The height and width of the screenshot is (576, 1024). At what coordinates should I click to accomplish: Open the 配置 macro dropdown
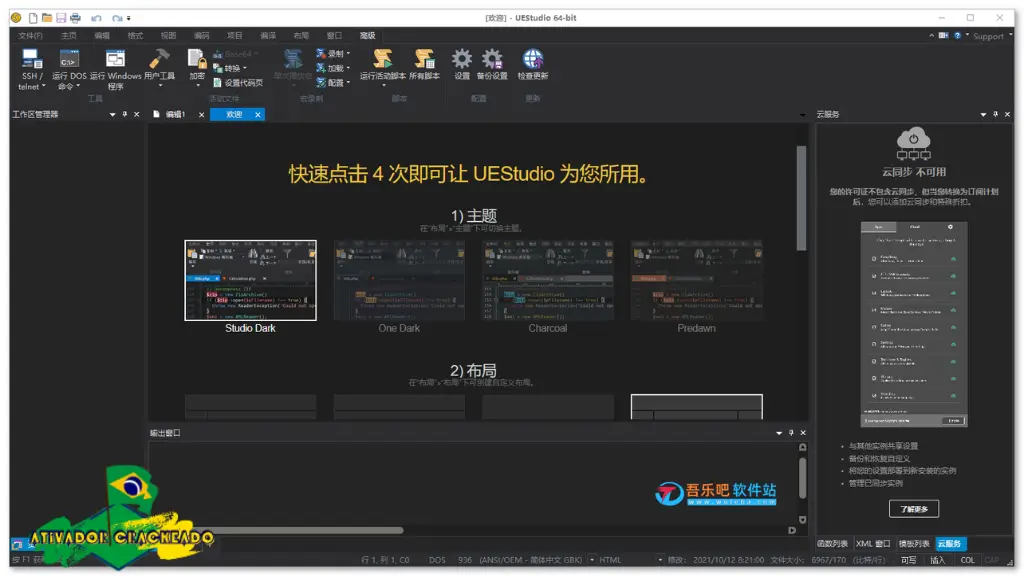pyautogui.click(x=348, y=83)
